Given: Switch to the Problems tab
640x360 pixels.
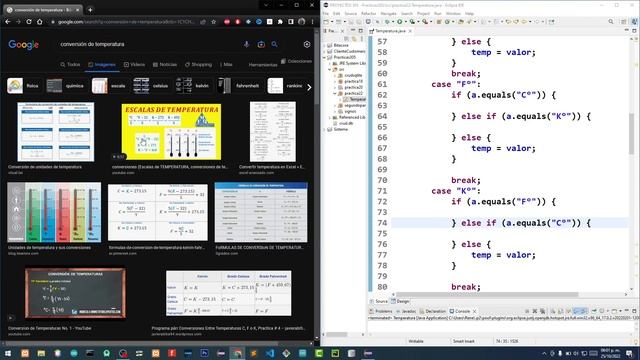Looking at the screenshot, I should click(x=381, y=311).
